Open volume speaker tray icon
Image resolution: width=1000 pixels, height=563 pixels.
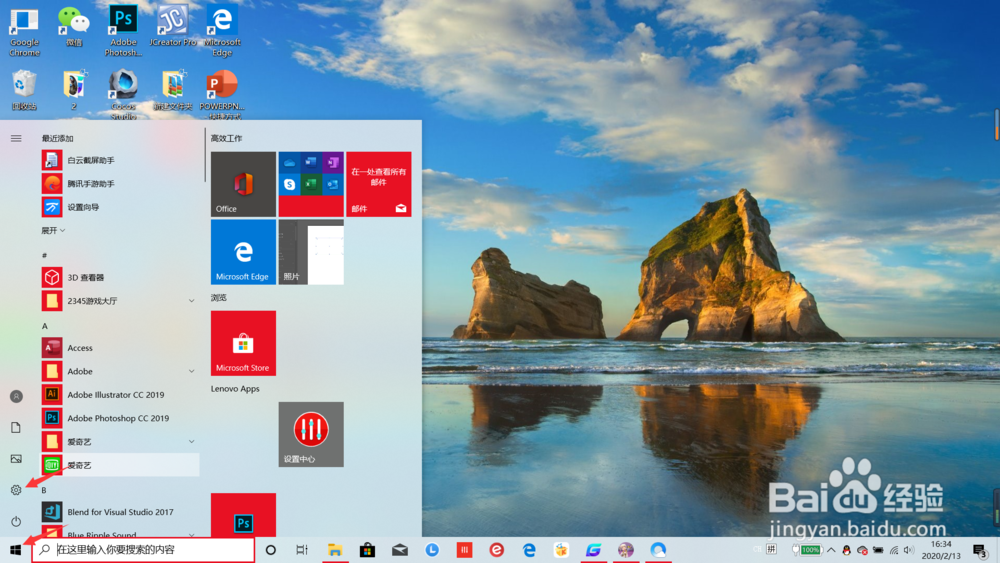point(909,550)
